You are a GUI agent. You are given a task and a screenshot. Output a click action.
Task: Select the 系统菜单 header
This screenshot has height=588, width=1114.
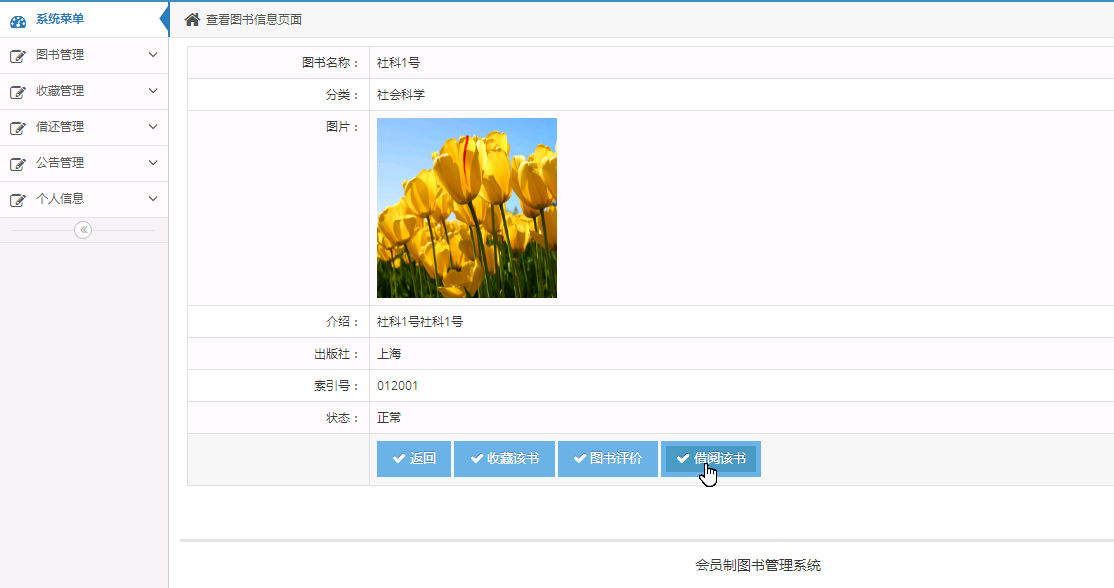[84, 19]
